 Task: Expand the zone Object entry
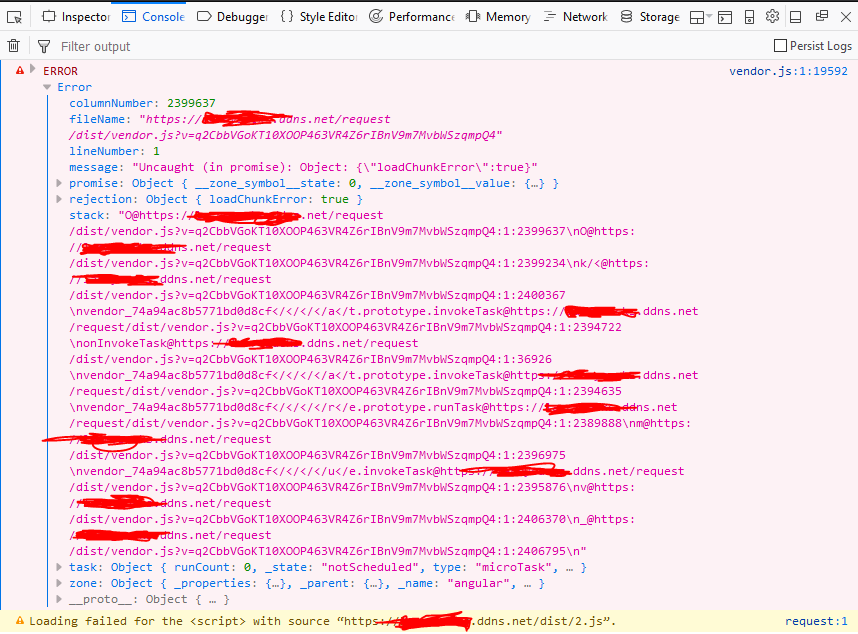click(x=59, y=583)
